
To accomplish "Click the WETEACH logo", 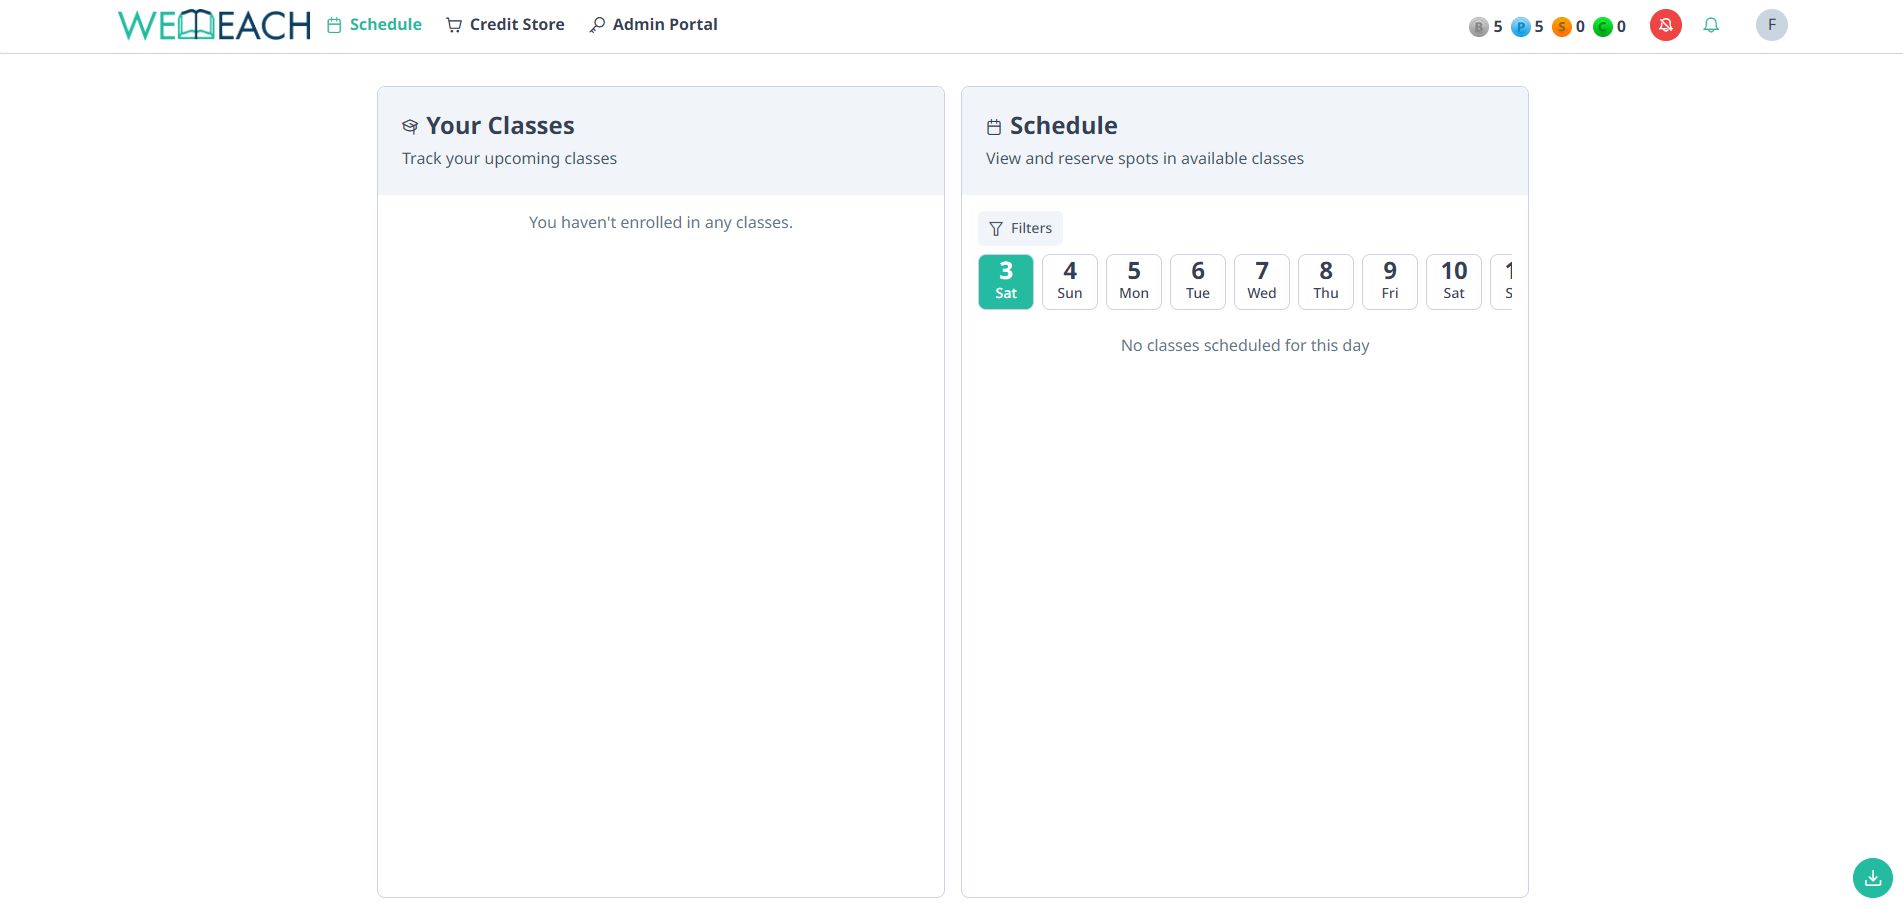I will (213, 24).
